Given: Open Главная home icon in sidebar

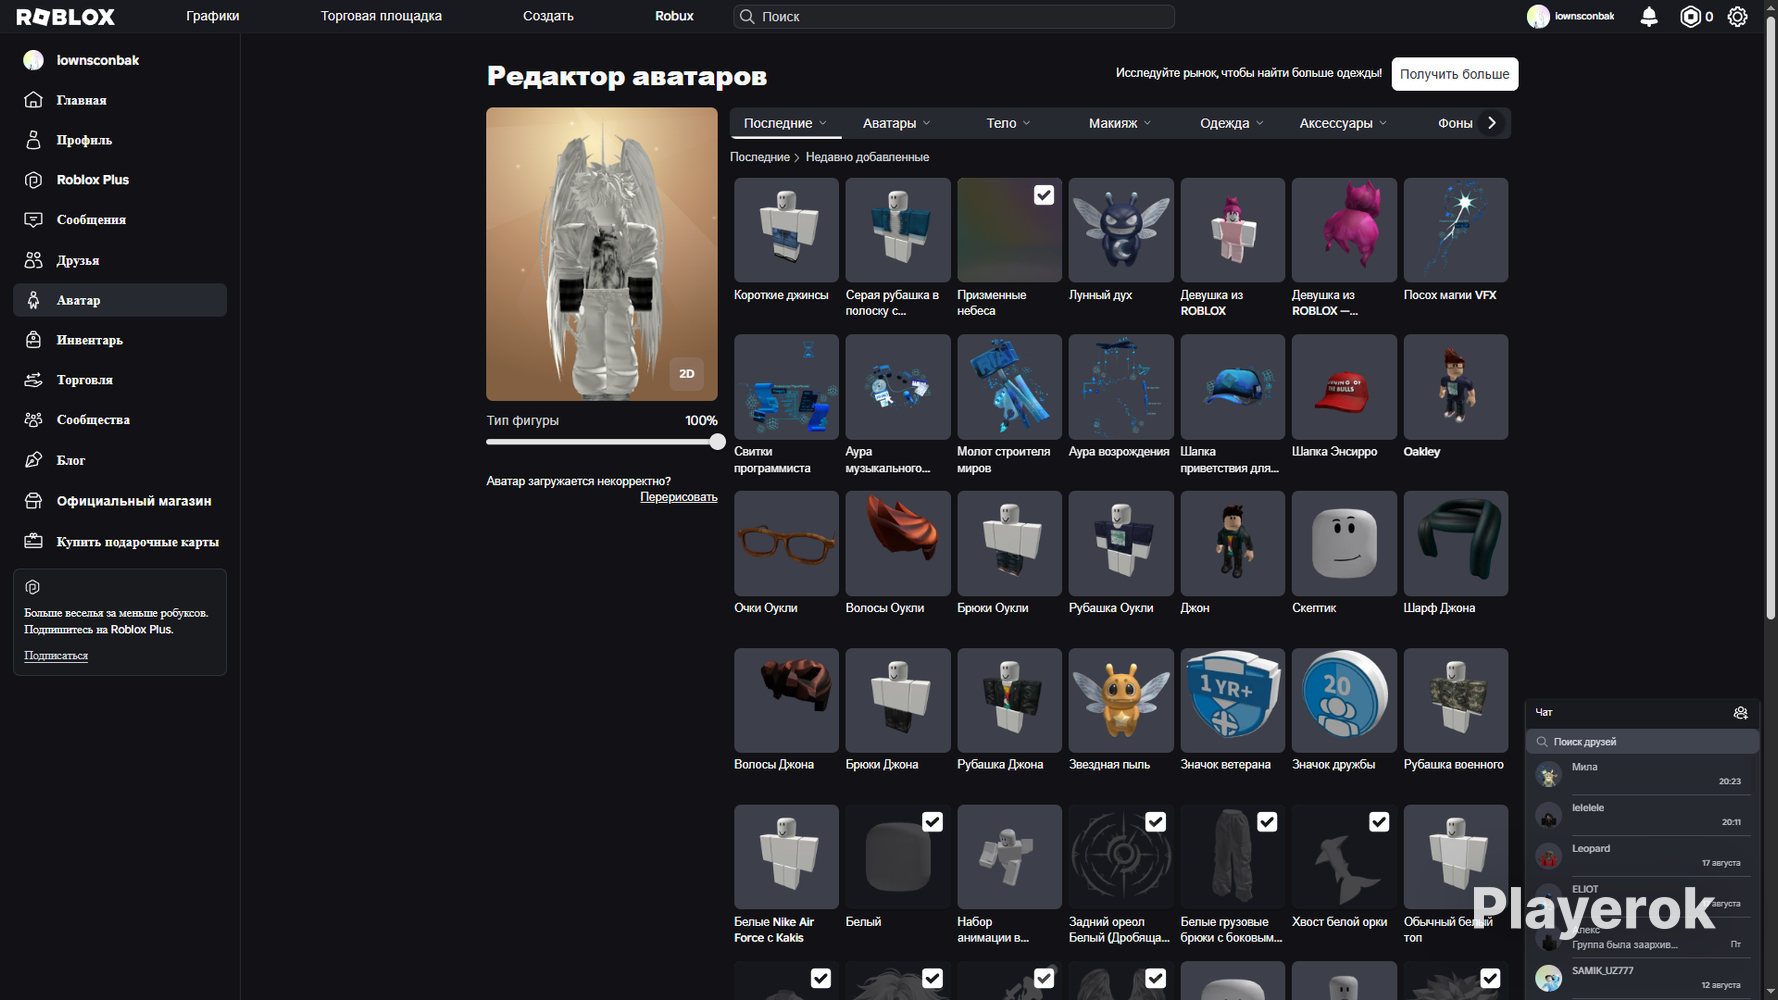Looking at the screenshot, I should [x=33, y=100].
